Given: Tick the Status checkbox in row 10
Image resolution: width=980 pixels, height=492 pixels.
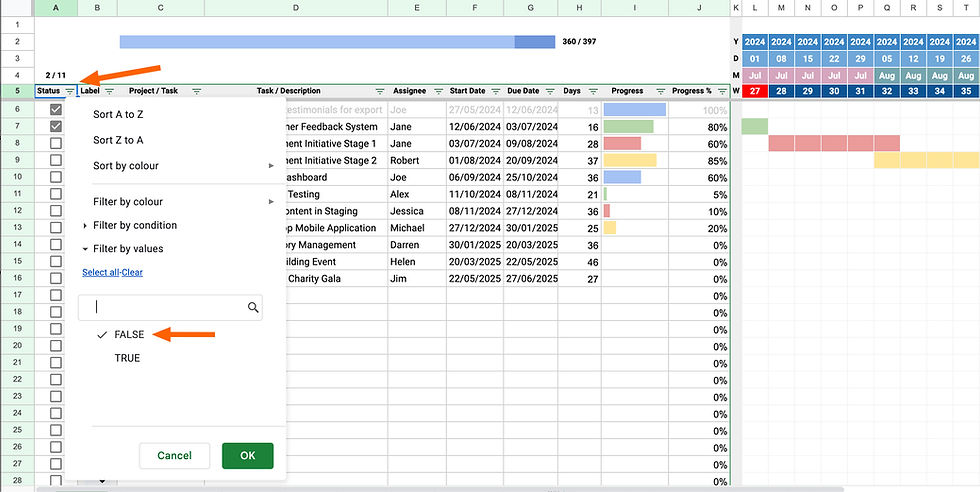Looking at the screenshot, I should [x=56, y=177].
